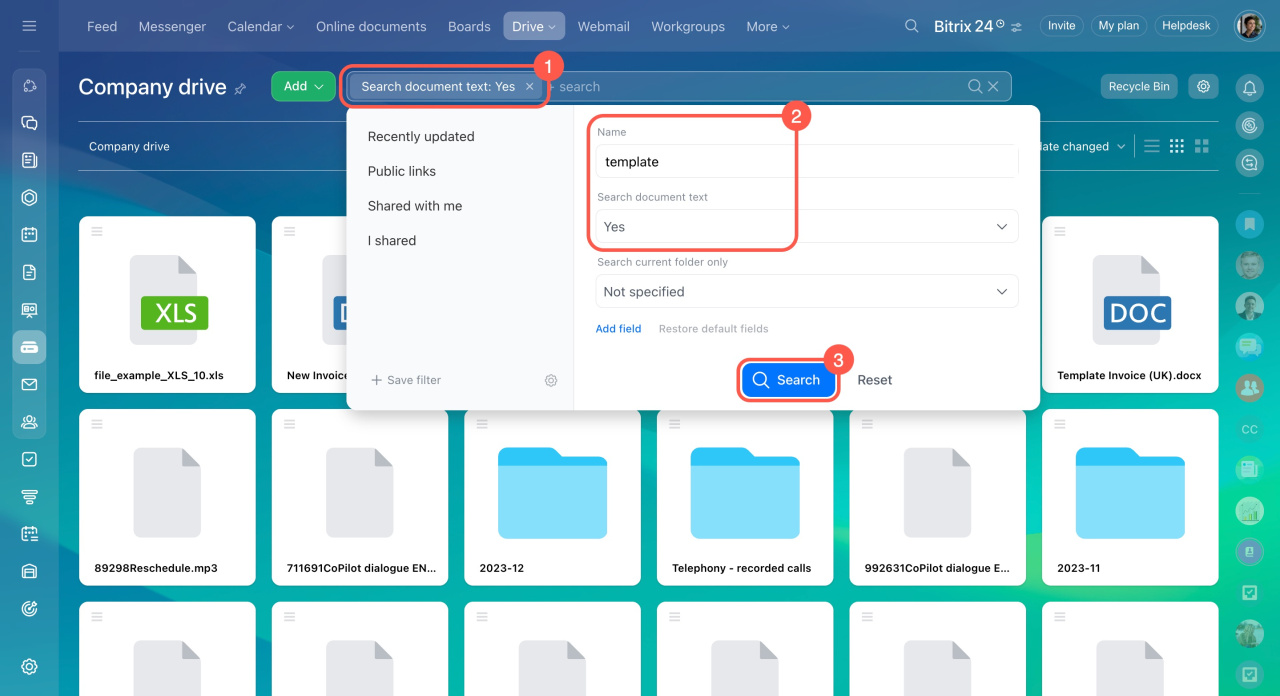Open the Webmail tab
Screen dimensions: 1280x696
[603, 26]
